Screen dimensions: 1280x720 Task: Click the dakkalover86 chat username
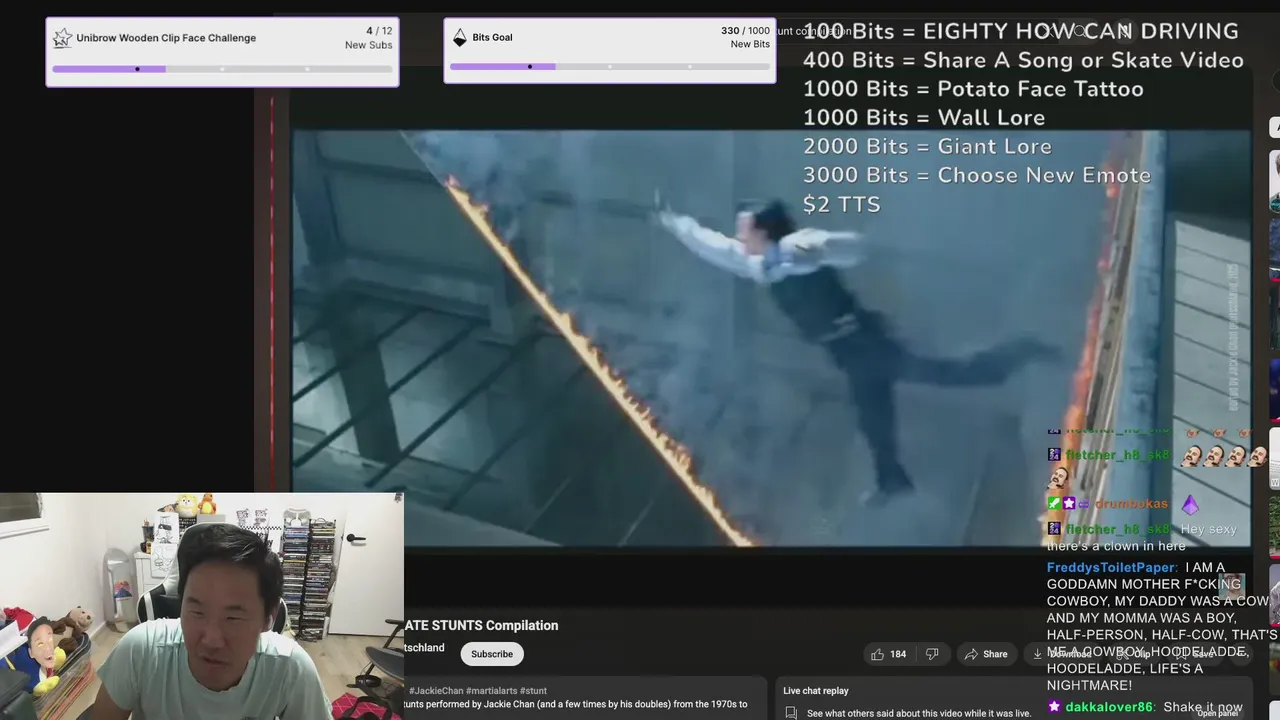[1109, 707]
